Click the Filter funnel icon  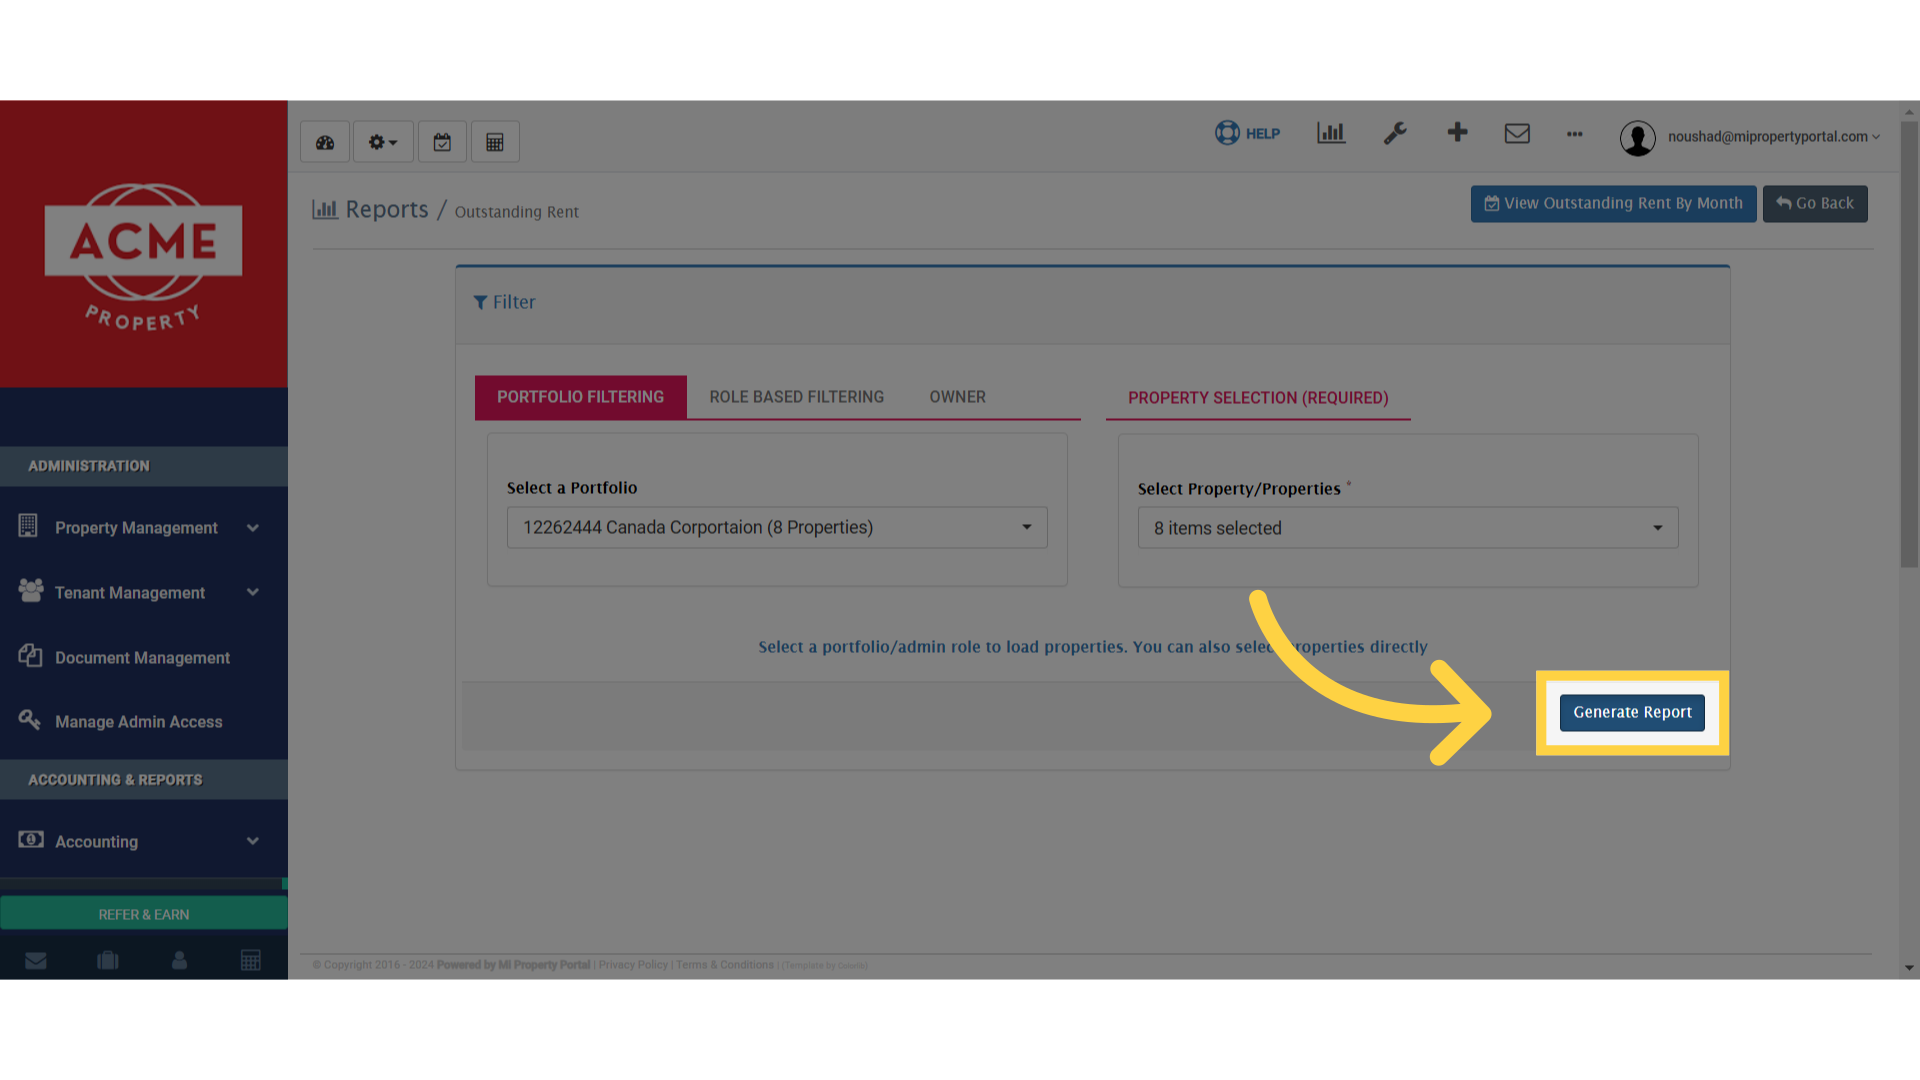pyautogui.click(x=480, y=302)
